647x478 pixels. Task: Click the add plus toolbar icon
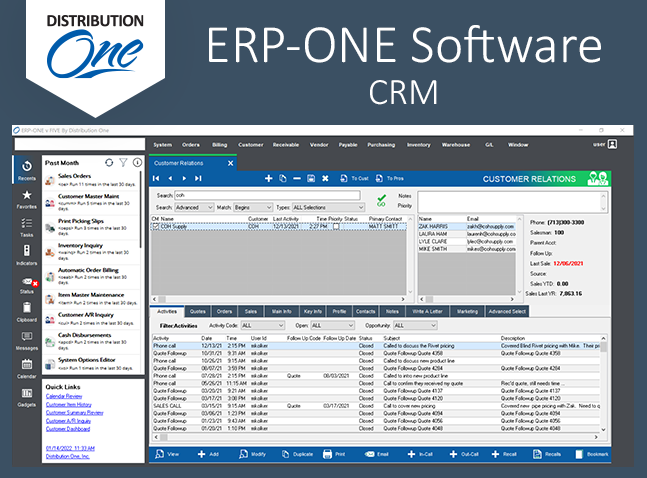269,178
